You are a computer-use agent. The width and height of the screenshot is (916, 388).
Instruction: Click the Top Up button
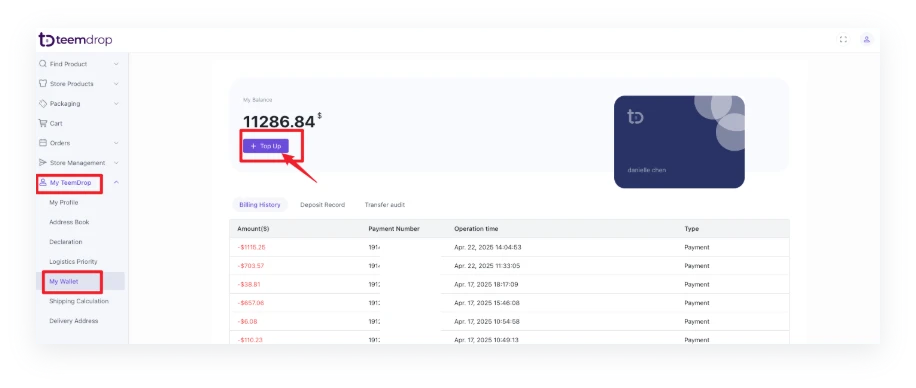pos(266,146)
